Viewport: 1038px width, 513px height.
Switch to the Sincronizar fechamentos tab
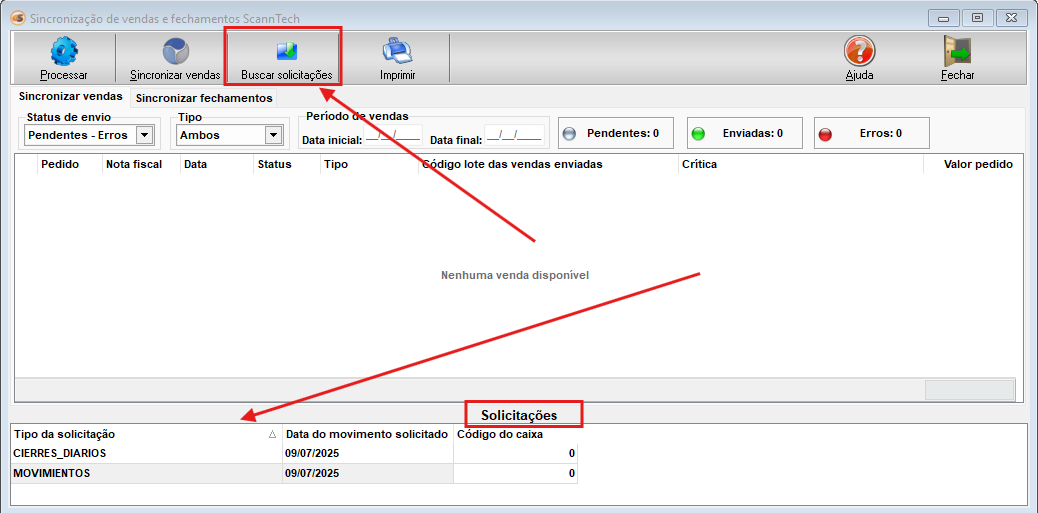(x=204, y=98)
